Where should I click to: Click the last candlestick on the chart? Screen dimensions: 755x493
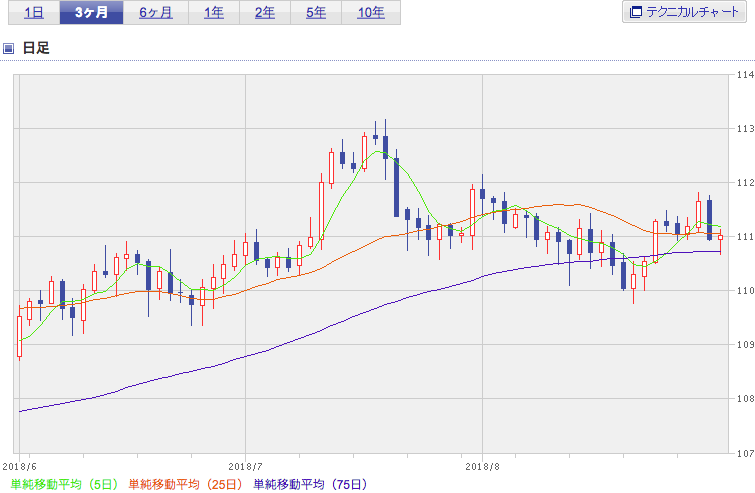(720, 237)
